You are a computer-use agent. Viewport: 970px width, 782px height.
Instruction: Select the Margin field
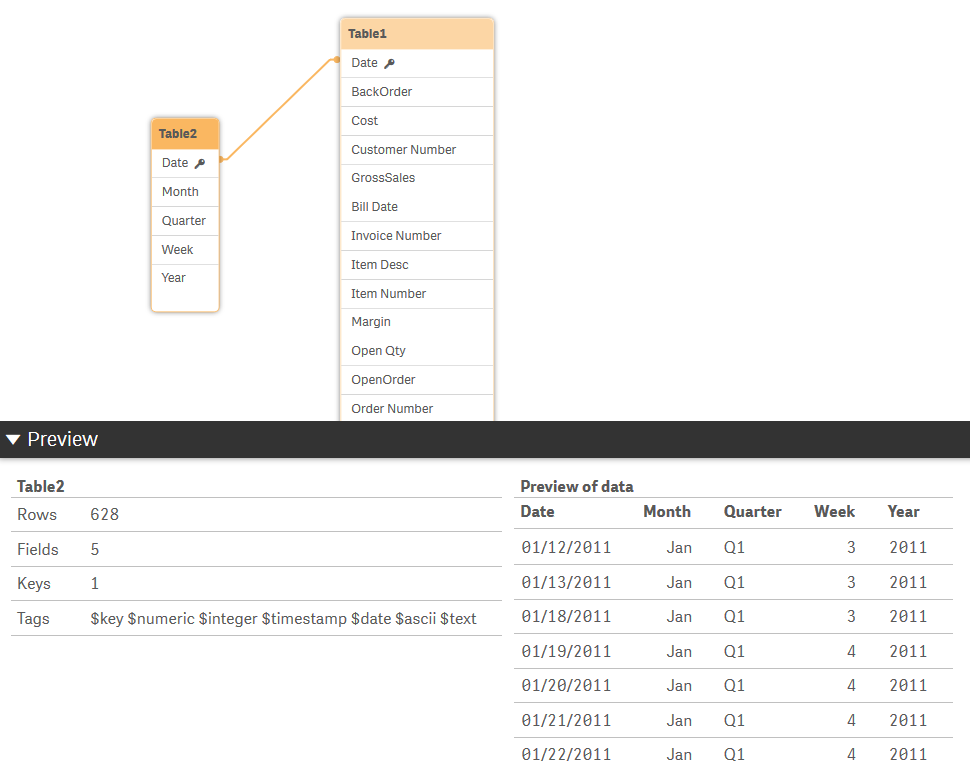(417, 322)
